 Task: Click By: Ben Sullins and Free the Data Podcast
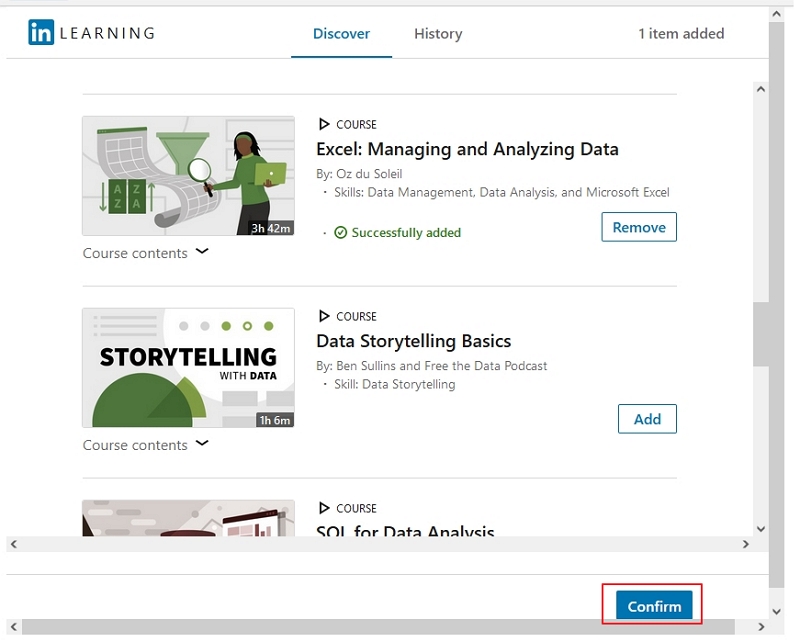click(432, 366)
